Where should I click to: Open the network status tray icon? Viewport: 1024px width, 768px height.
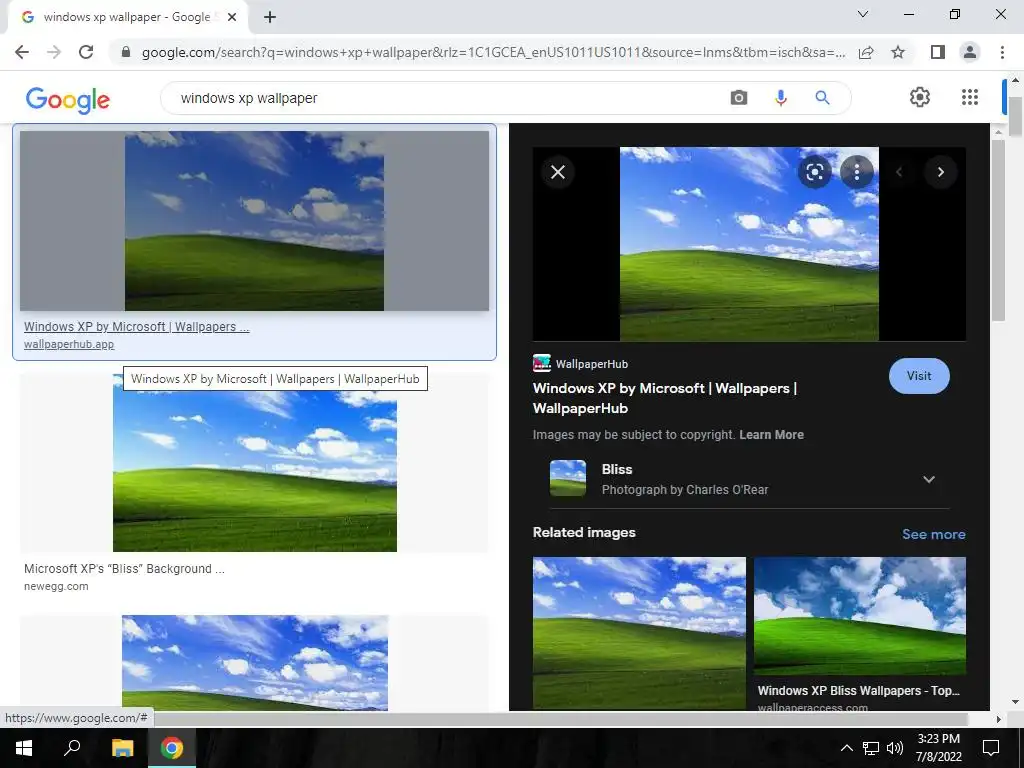point(871,748)
